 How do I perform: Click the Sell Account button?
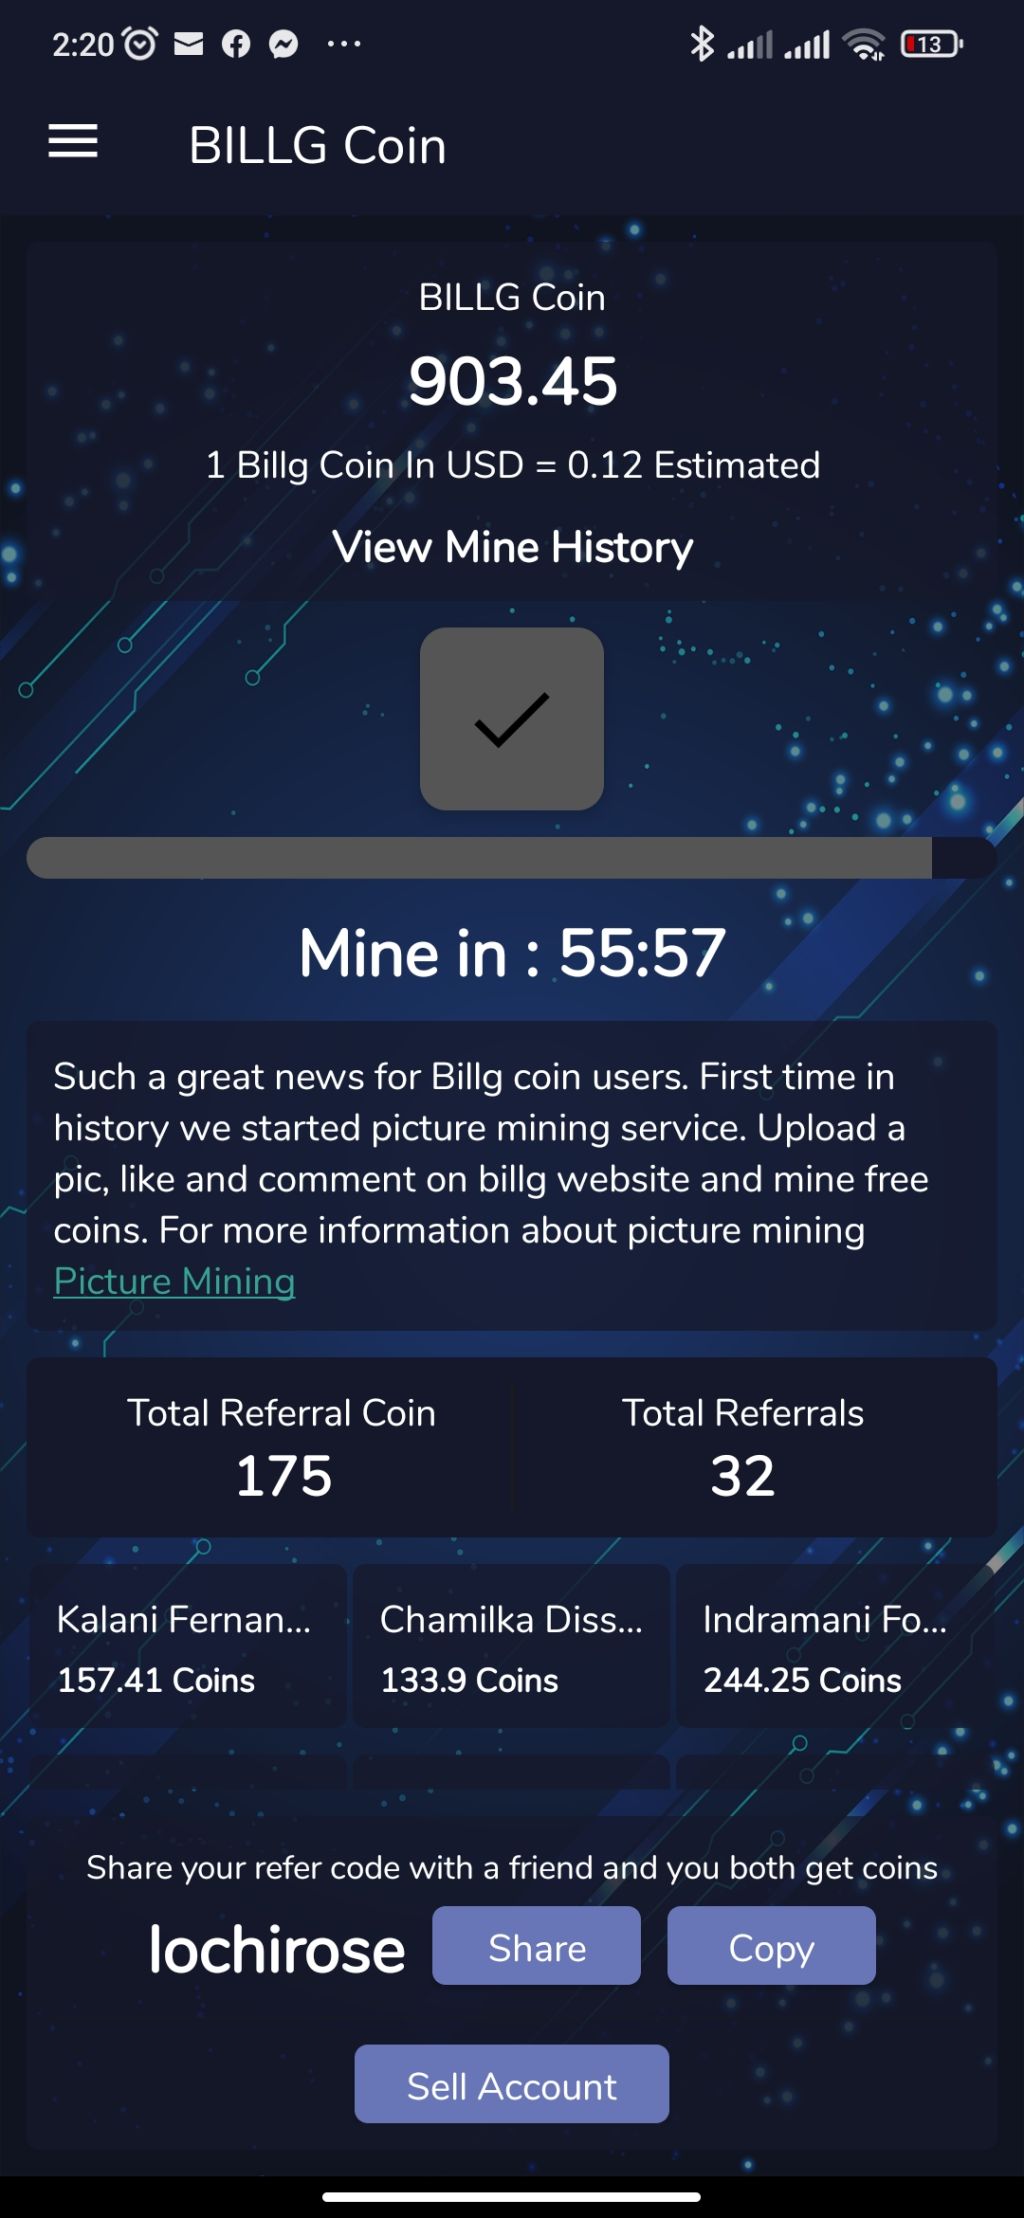point(511,2083)
